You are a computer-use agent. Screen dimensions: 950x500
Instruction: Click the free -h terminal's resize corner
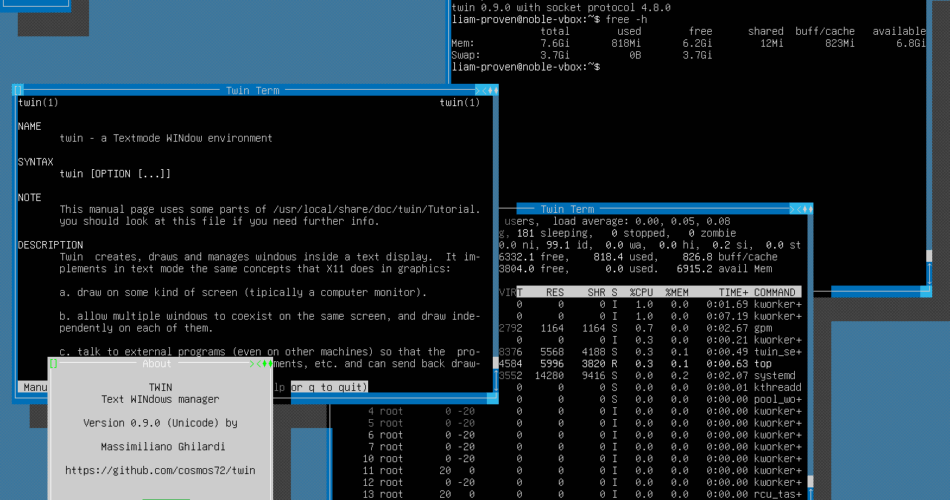926,292
